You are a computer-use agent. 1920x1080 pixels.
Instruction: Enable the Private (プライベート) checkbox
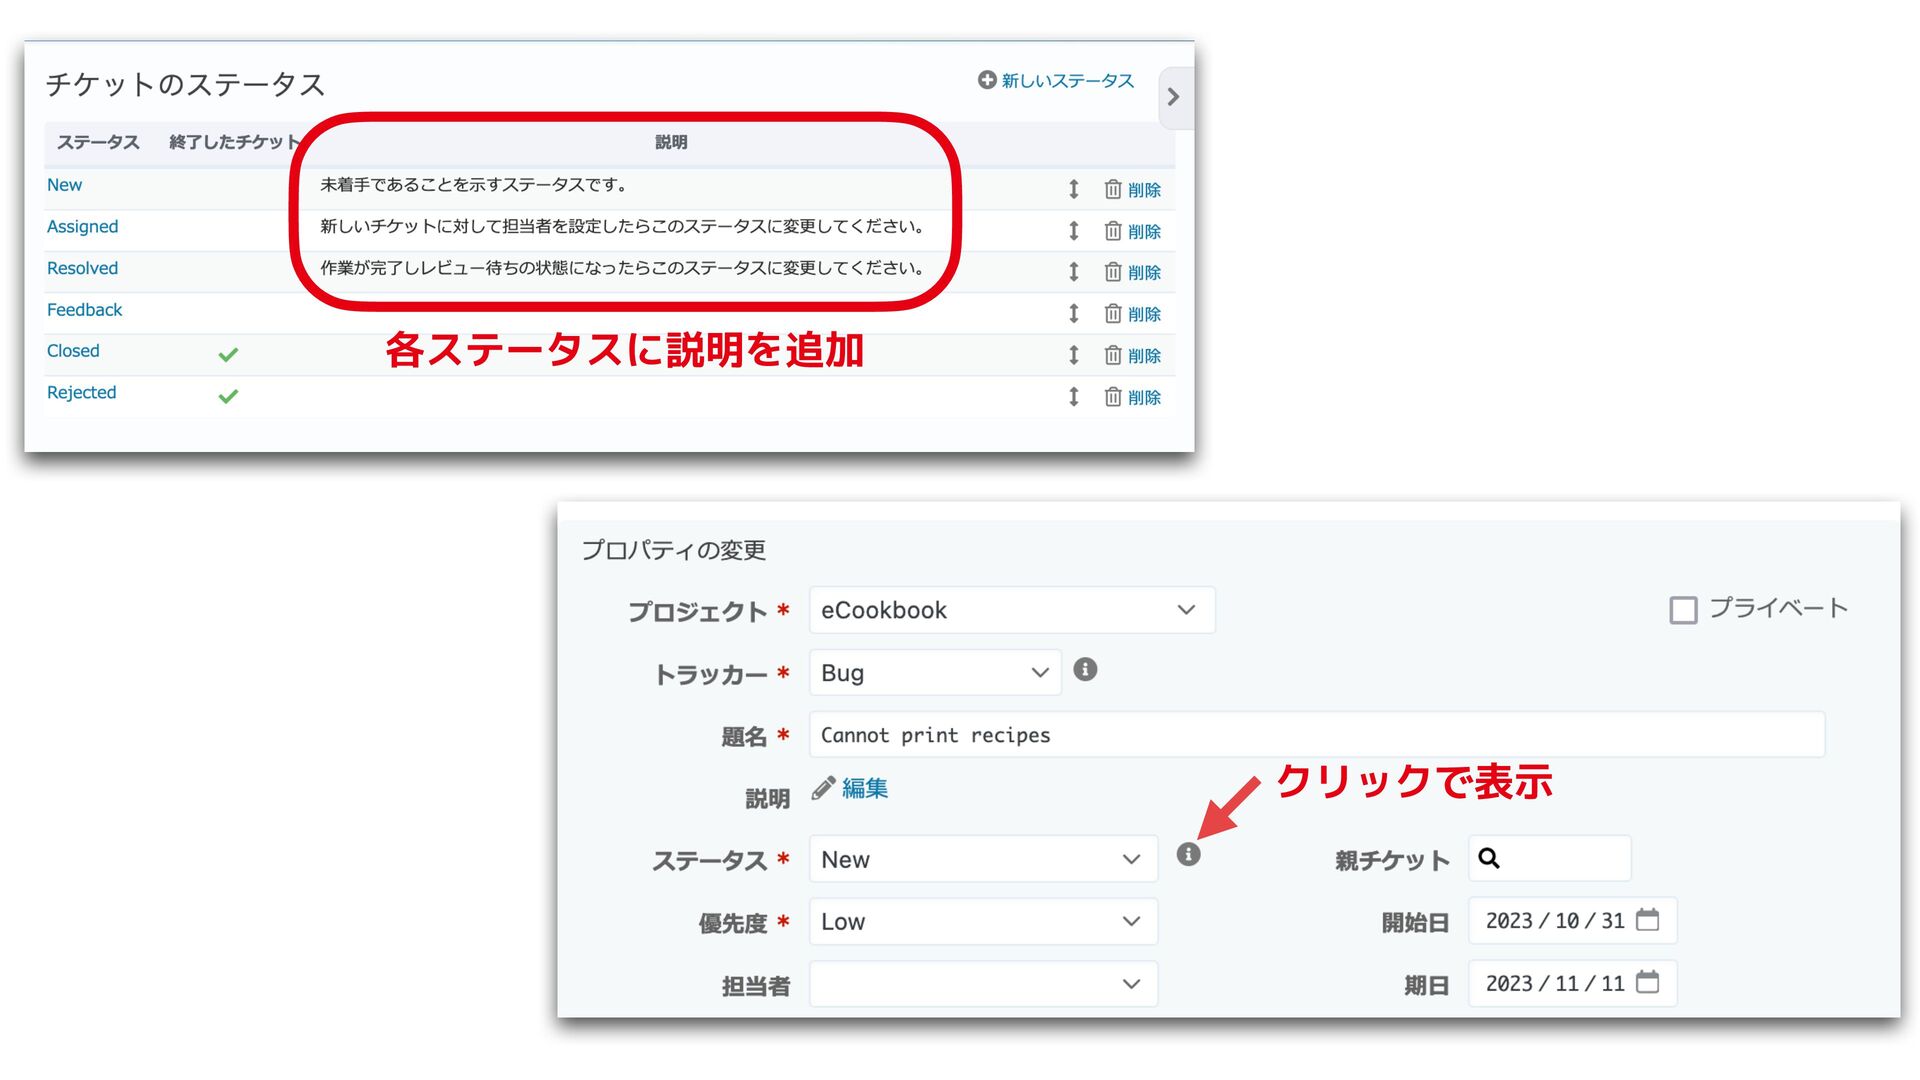coord(1683,610)
